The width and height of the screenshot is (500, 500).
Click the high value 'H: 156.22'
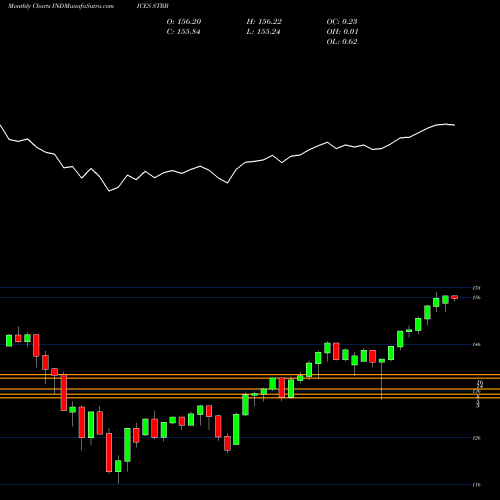point(264,22)
